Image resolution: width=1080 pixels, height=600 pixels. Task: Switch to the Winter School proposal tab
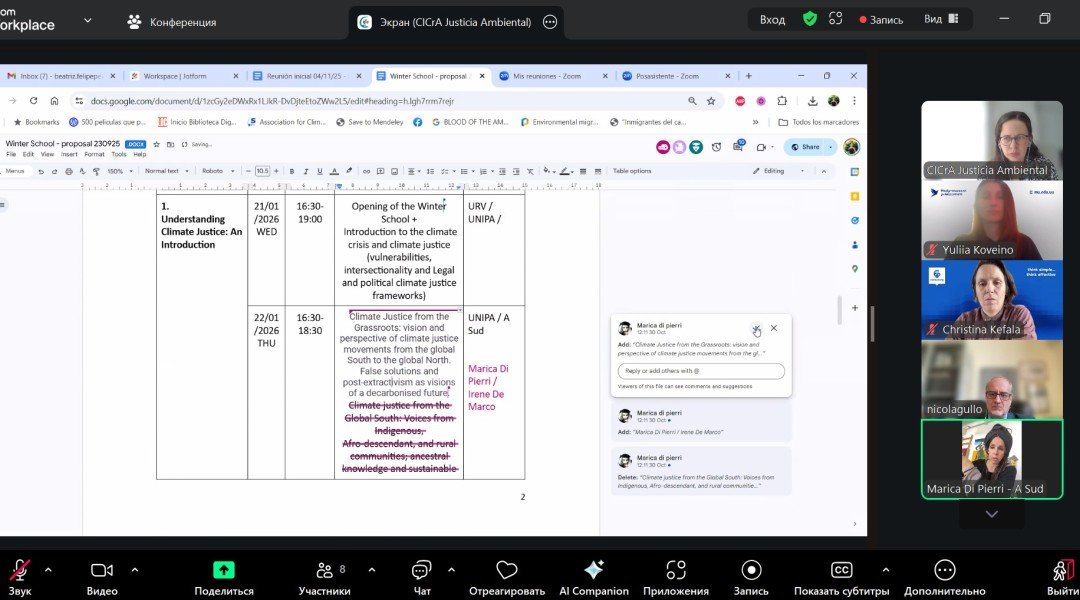coord(430,76)
